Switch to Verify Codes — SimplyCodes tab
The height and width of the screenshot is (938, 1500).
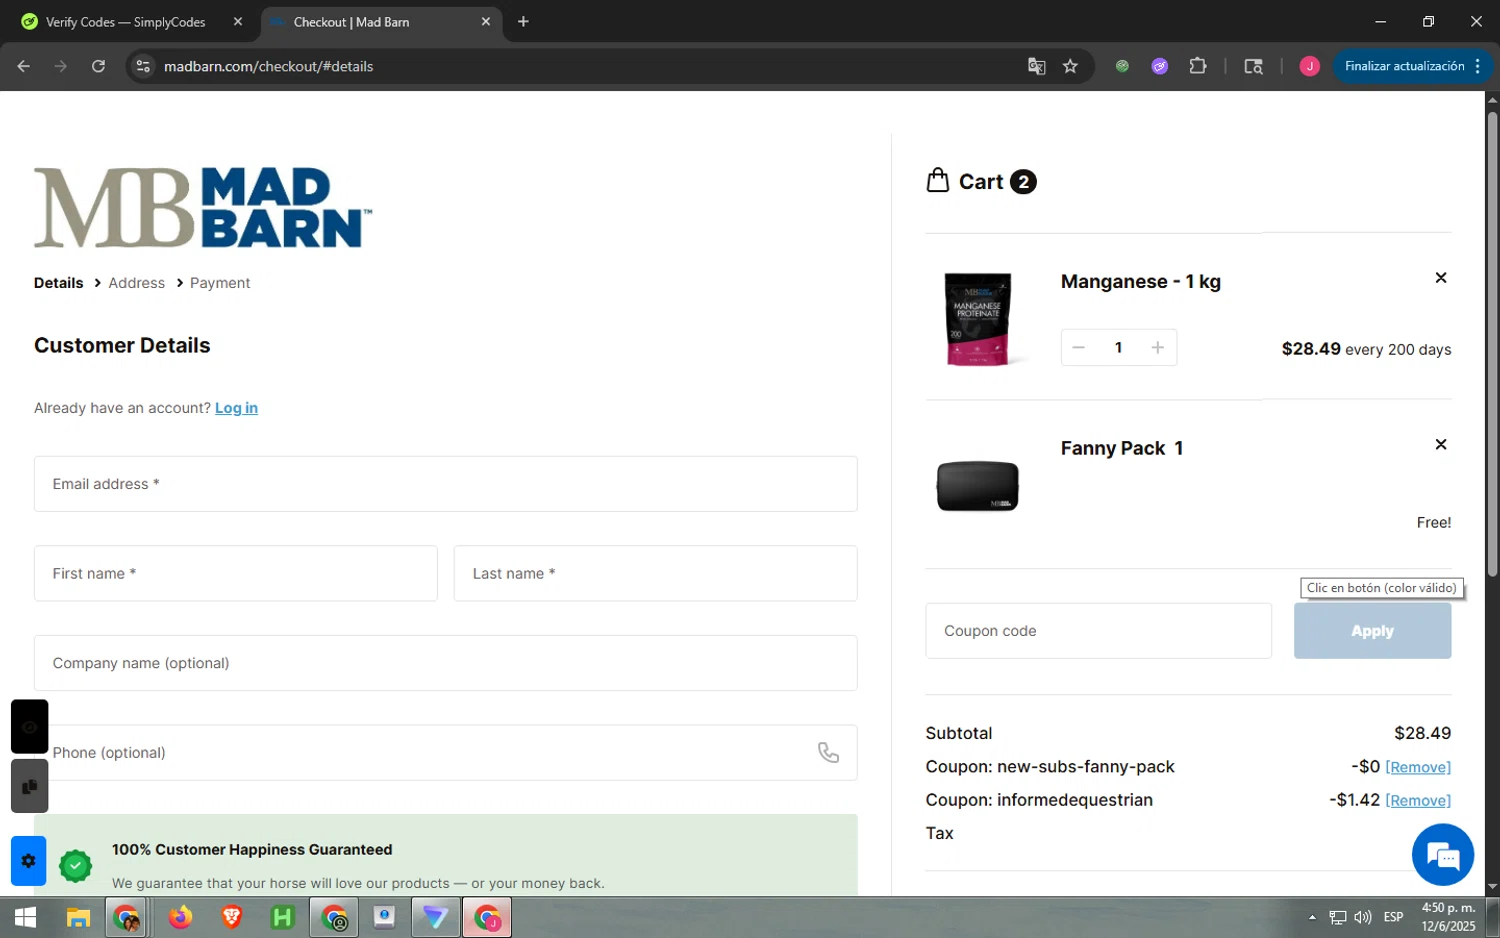(125, 22)
